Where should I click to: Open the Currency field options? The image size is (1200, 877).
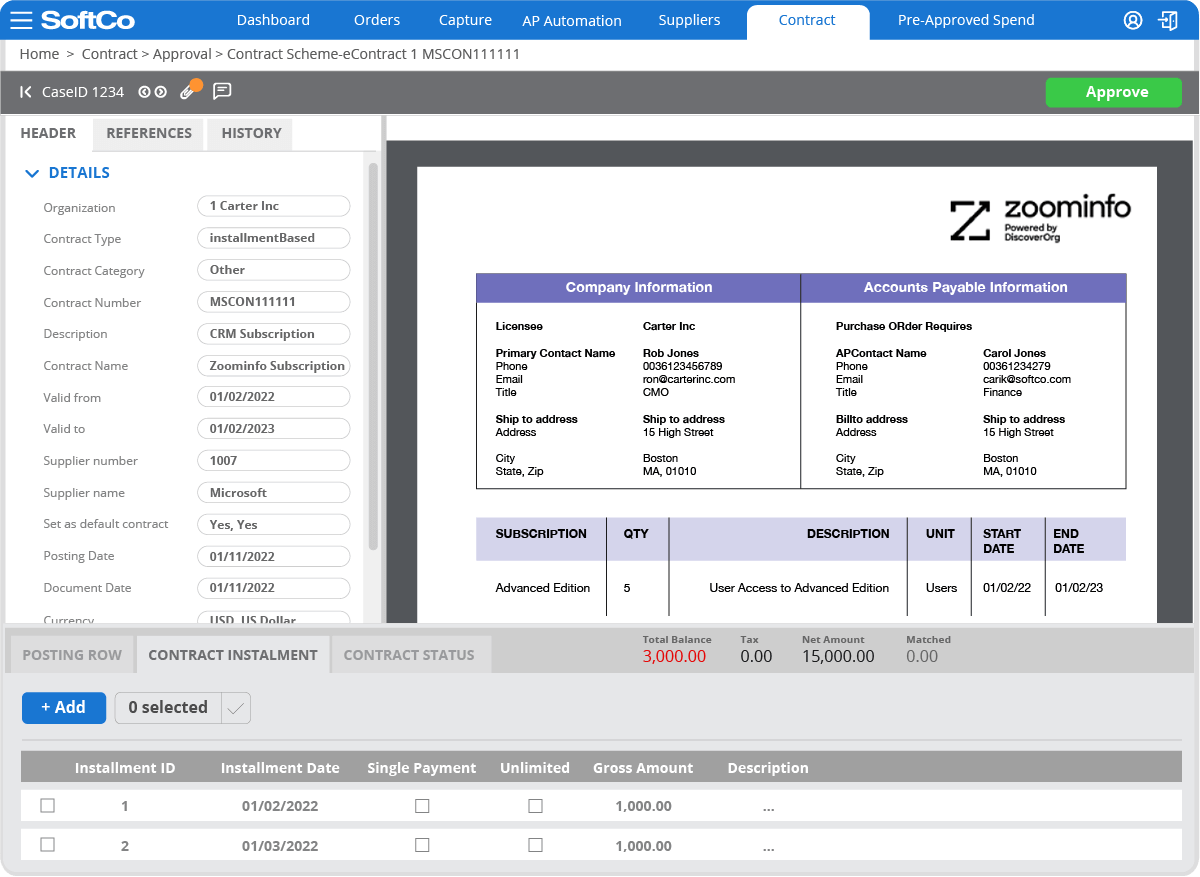pyautogui.click(x=273, y=617)
